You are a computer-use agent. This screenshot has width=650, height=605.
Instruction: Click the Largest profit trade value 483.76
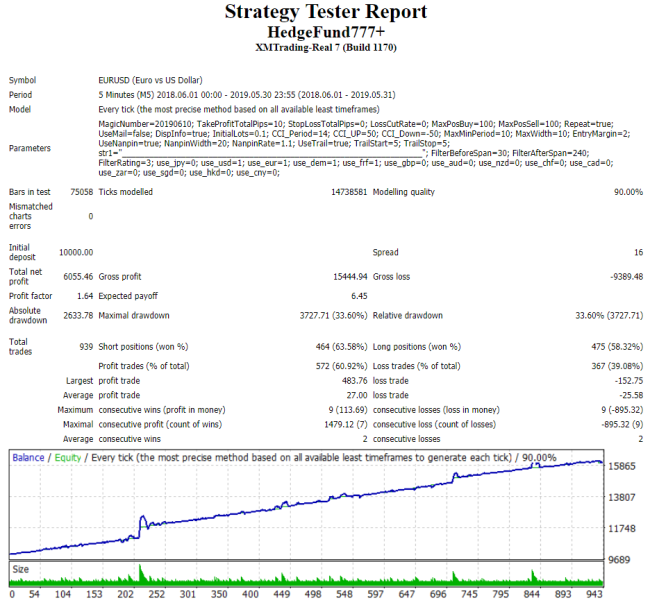(354, 381)
